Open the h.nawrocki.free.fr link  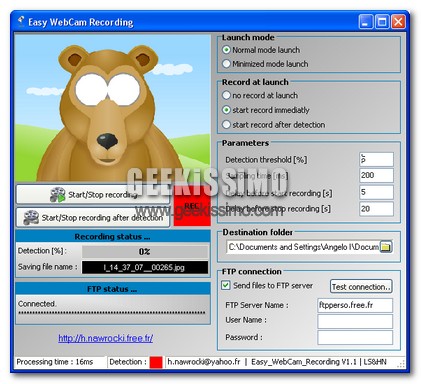[106, 338]
